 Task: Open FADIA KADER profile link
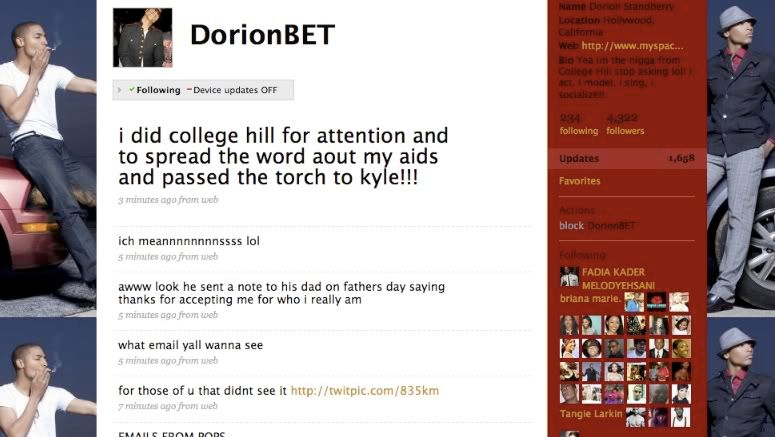[x=613, y=272]
